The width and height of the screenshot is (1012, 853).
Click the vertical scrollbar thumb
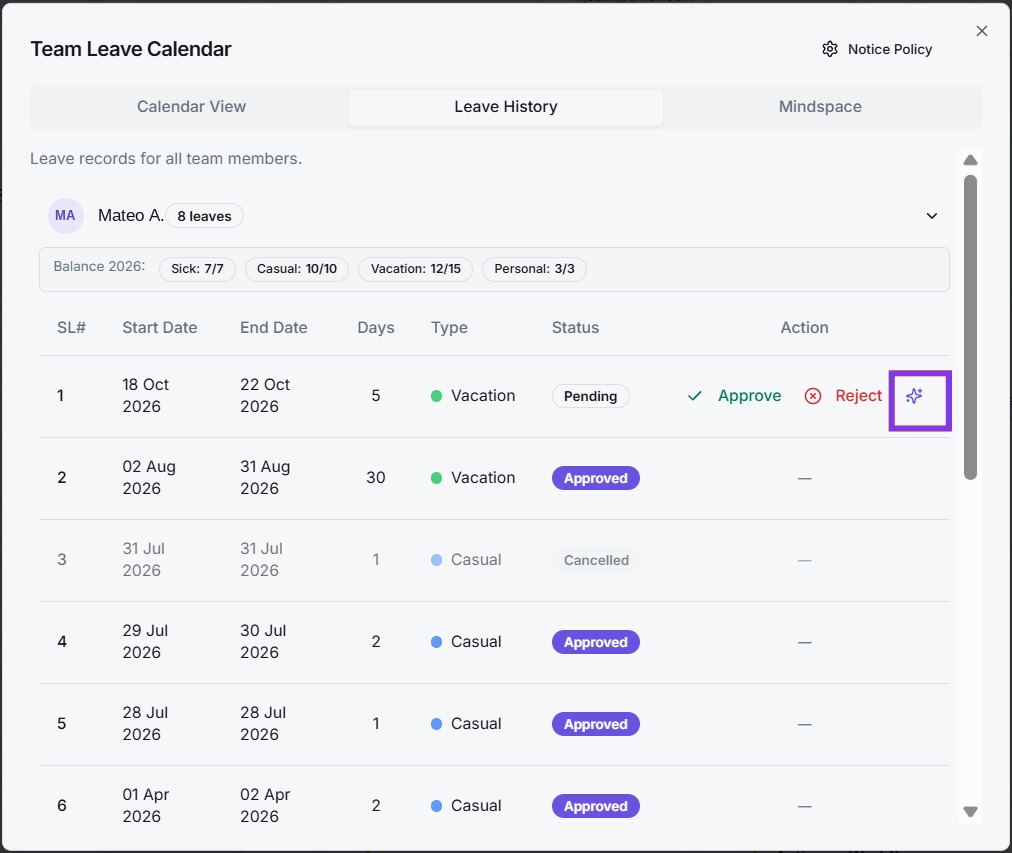click(x=970, y=327)
